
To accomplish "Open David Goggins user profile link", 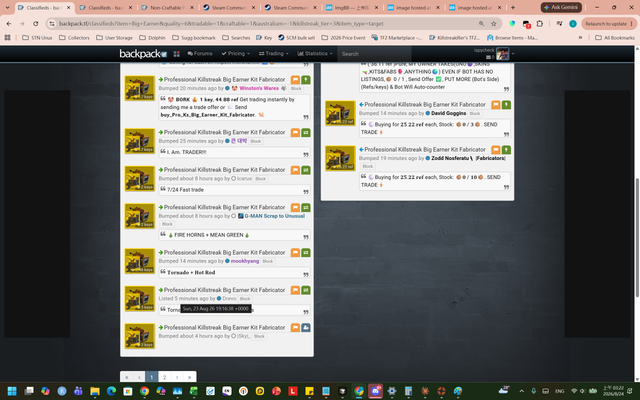I will [x=448, y=113].
